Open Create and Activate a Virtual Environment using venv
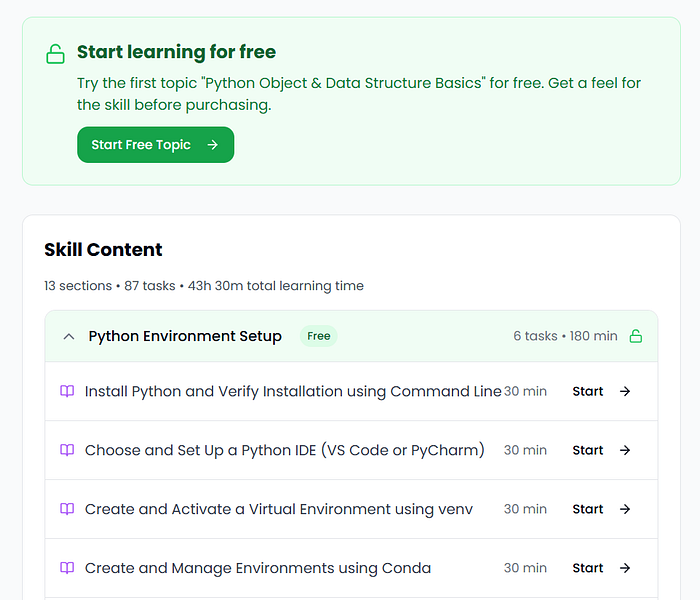 (x=279, y=509)
